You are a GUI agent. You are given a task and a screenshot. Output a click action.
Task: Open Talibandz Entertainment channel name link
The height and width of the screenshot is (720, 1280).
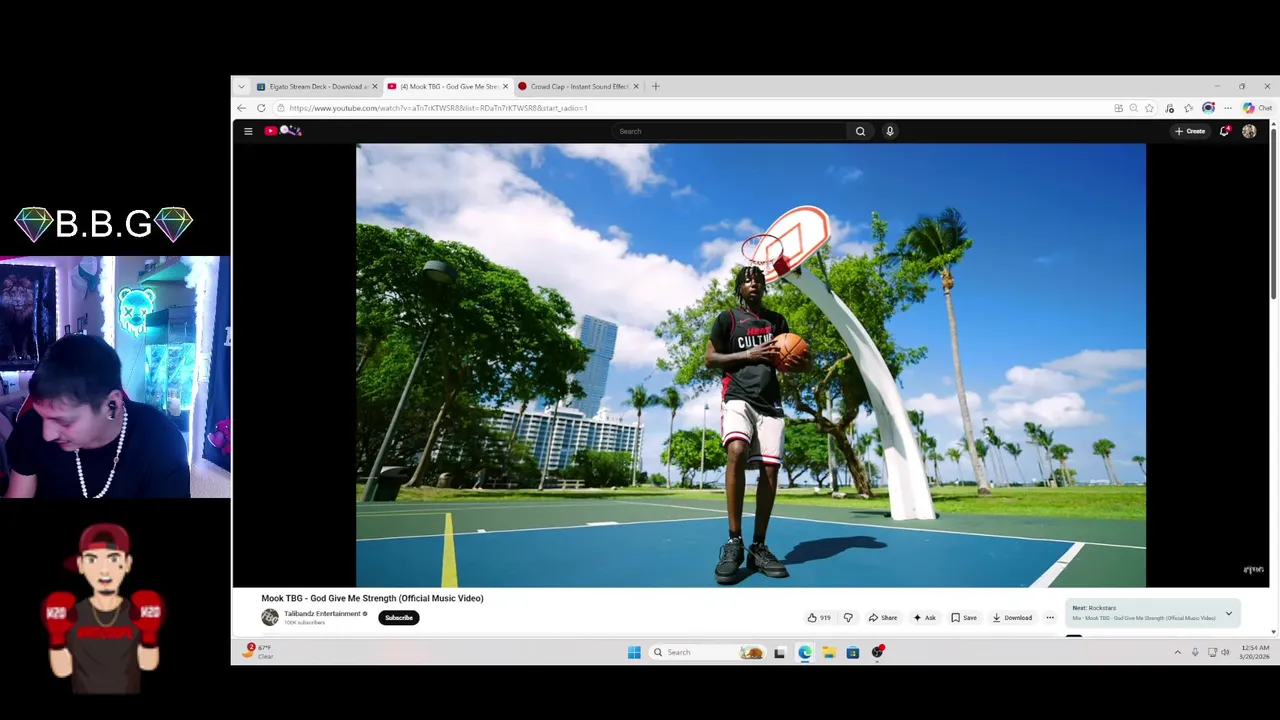[x=322, y=614]
